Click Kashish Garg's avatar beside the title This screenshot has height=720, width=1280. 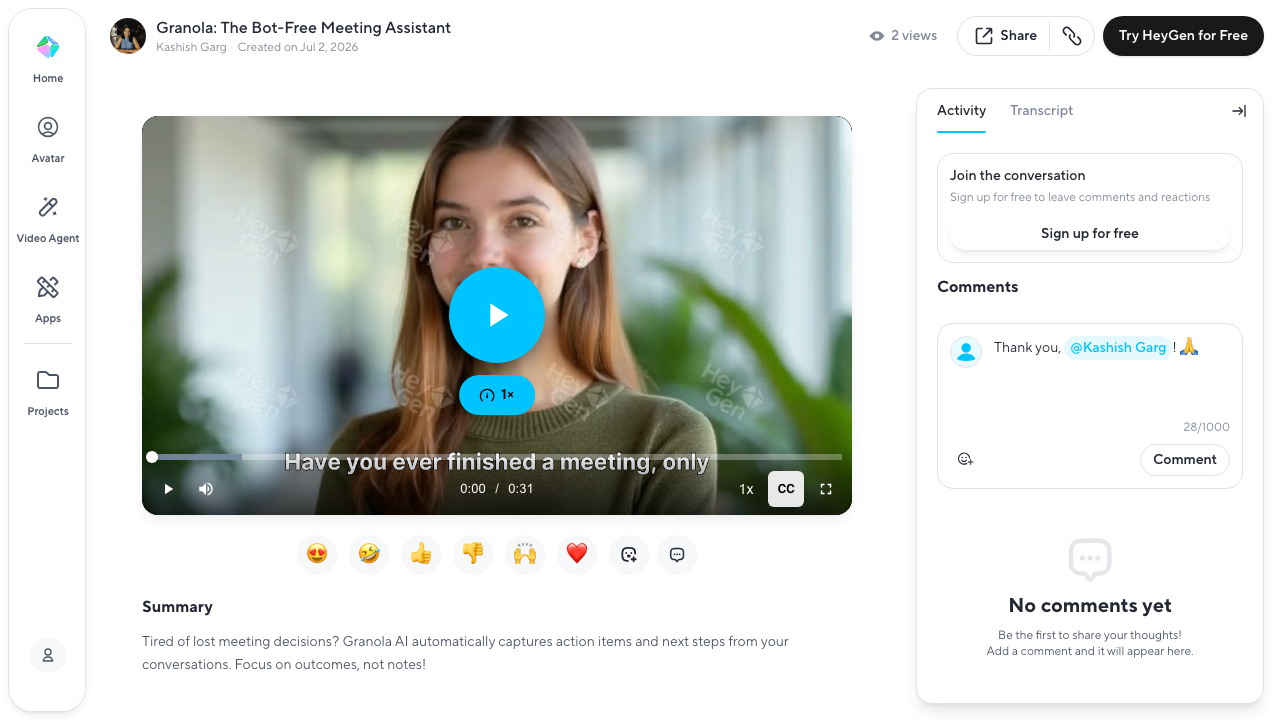click(x=128, y=36)
